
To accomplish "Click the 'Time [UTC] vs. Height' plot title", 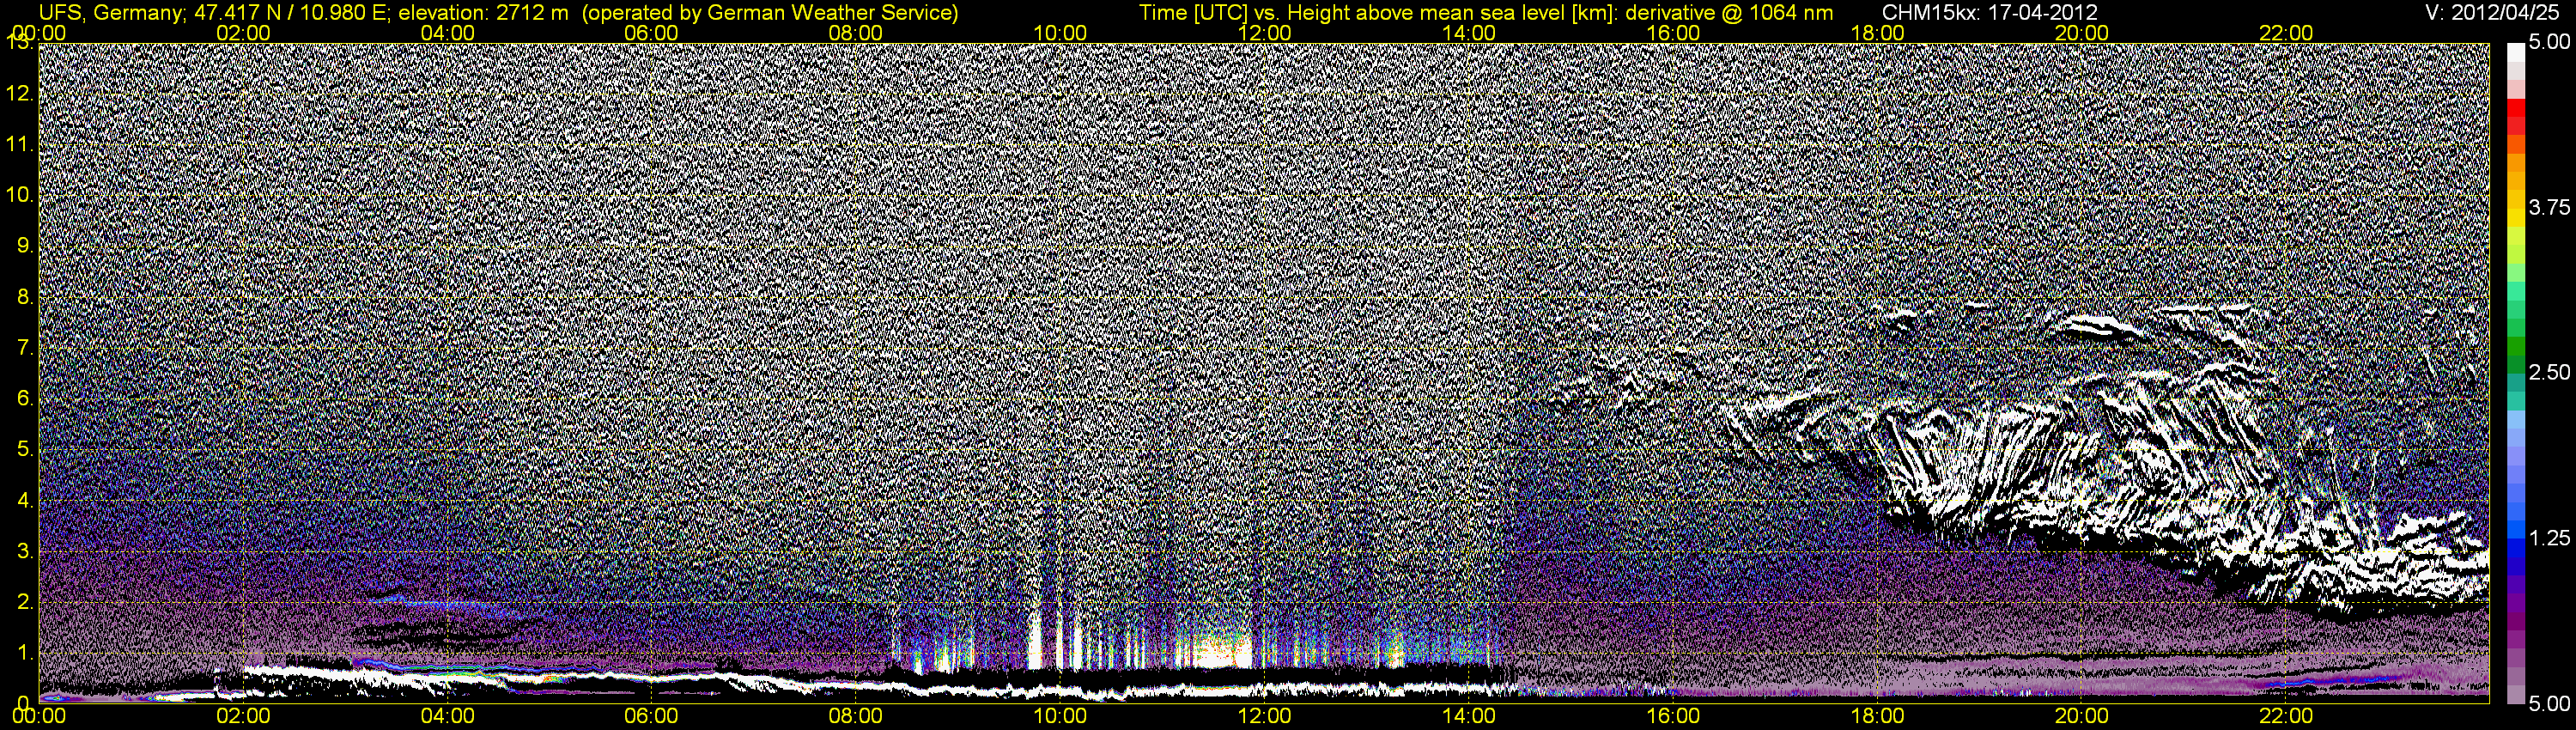I will [x=1243, y=12].
